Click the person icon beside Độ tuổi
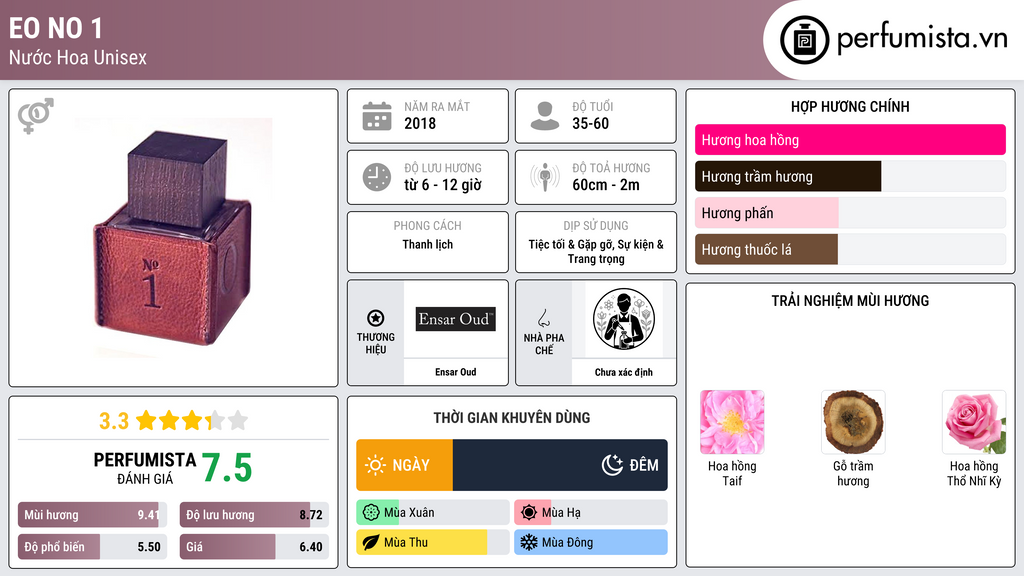The image size is (1024, 576). pos(545,116)
